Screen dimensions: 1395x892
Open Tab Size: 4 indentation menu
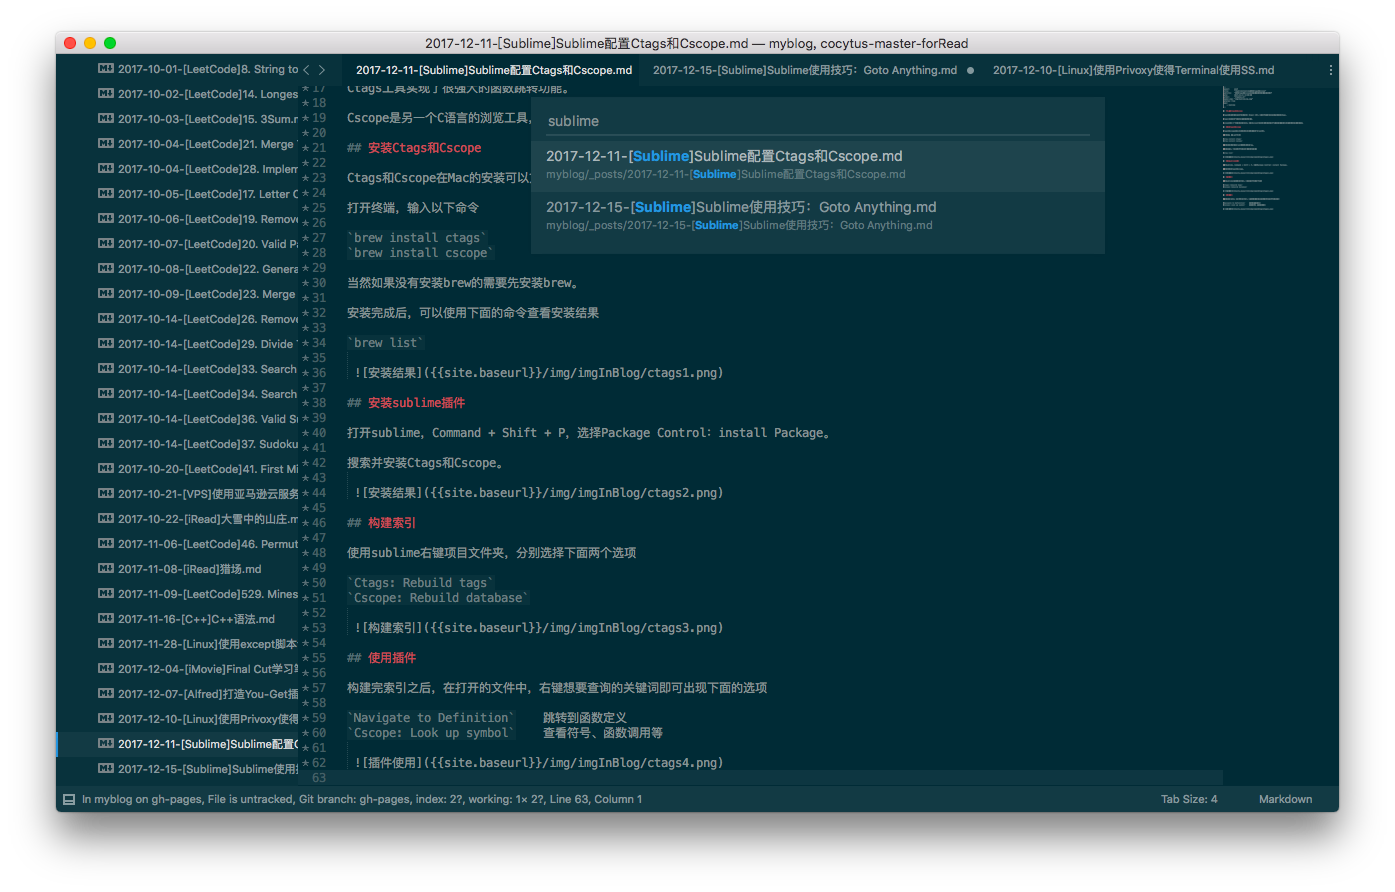(x=1189, y=800)
